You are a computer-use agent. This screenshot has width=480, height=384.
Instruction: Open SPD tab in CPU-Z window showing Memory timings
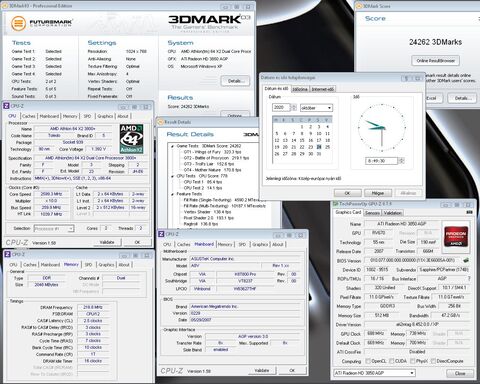(88, 265)
